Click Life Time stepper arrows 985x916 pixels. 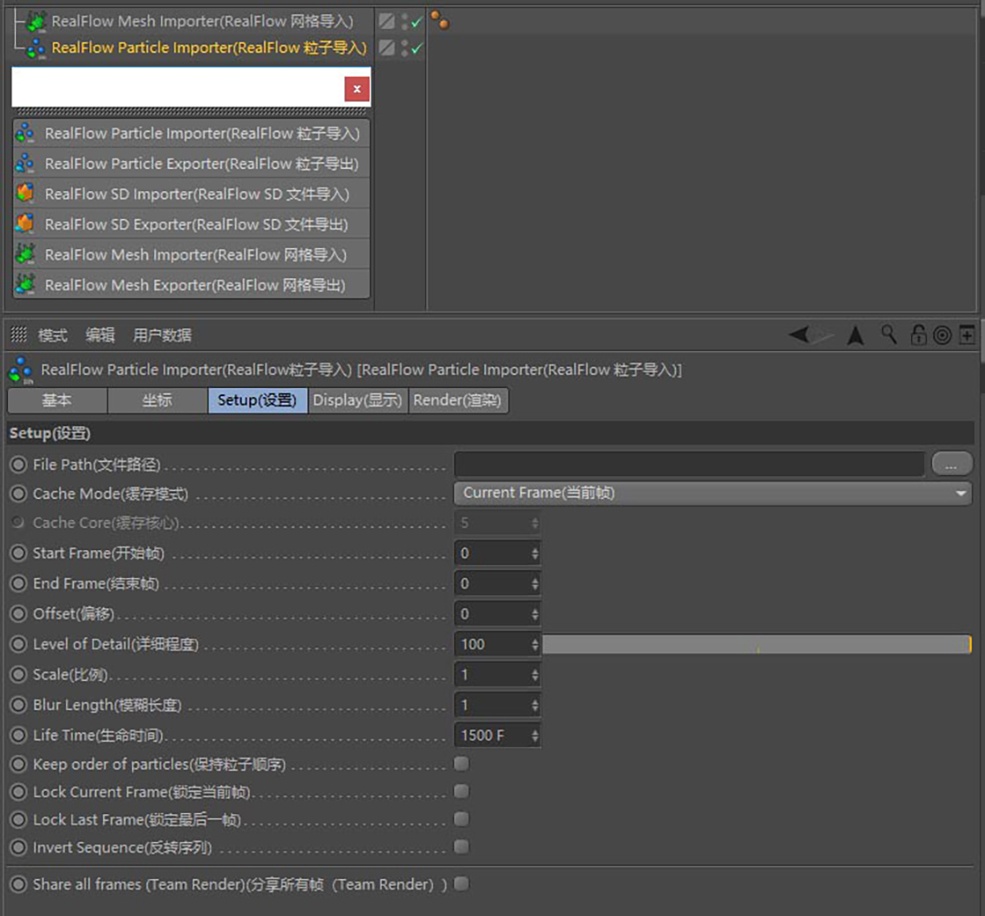coord(535,735)
